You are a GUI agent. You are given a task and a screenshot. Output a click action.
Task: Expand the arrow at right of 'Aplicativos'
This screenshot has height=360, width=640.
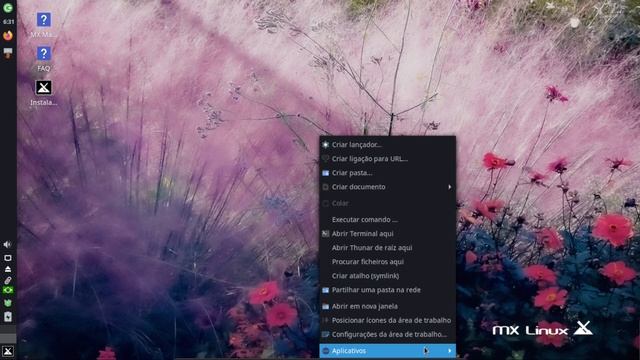tap(450, 351)
